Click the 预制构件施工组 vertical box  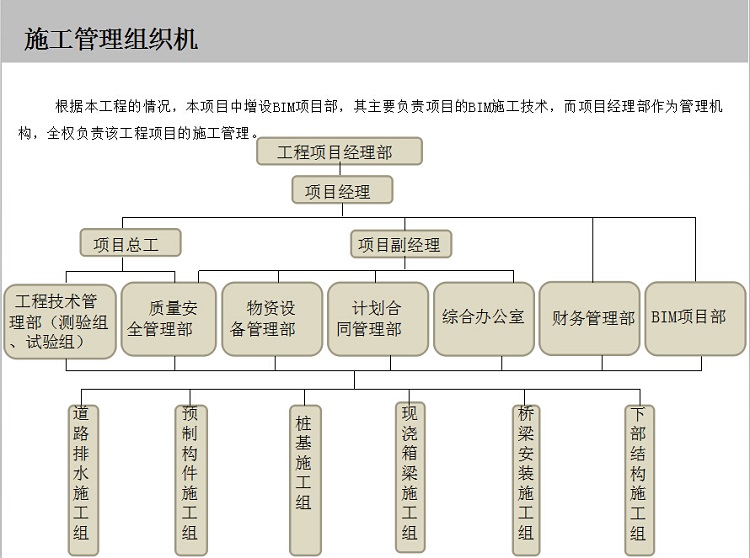[x=191, y=480]
